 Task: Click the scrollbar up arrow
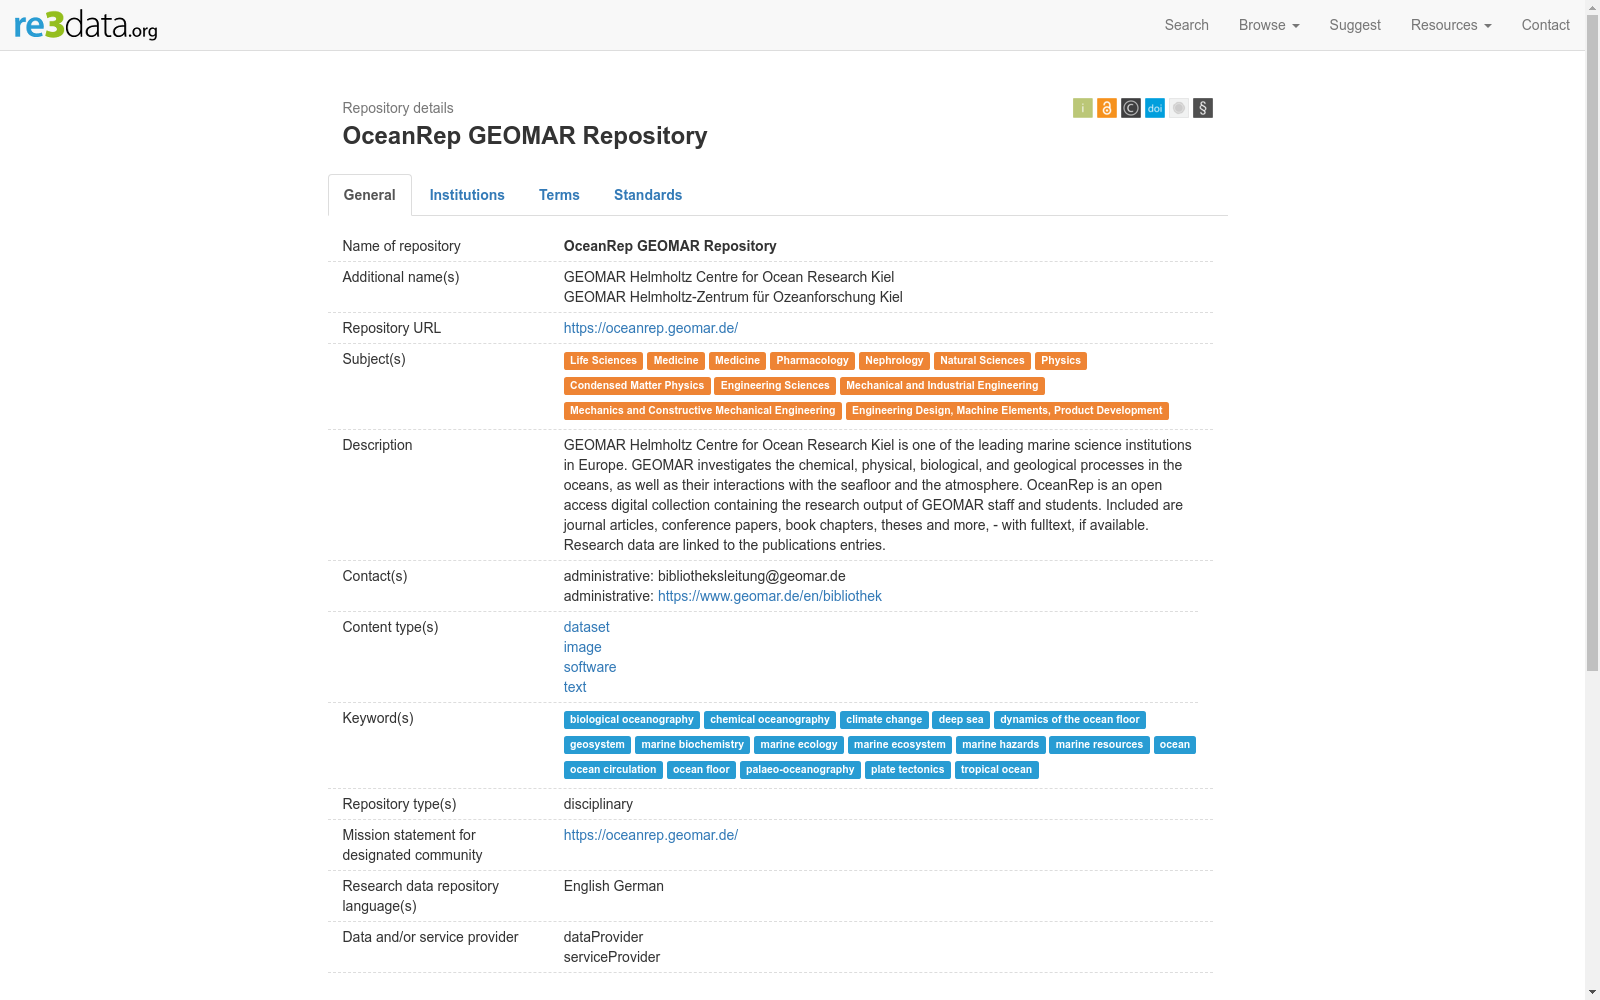point(1592,7)
